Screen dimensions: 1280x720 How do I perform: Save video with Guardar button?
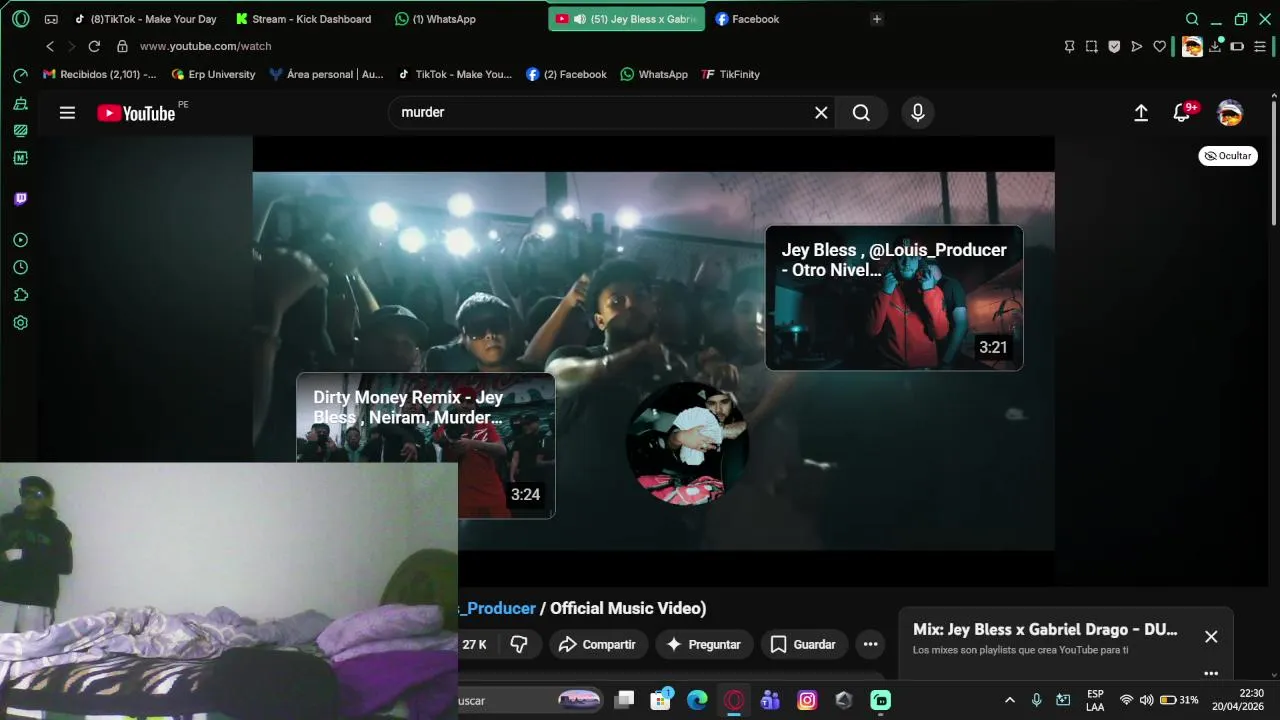(x=804, y=644)
